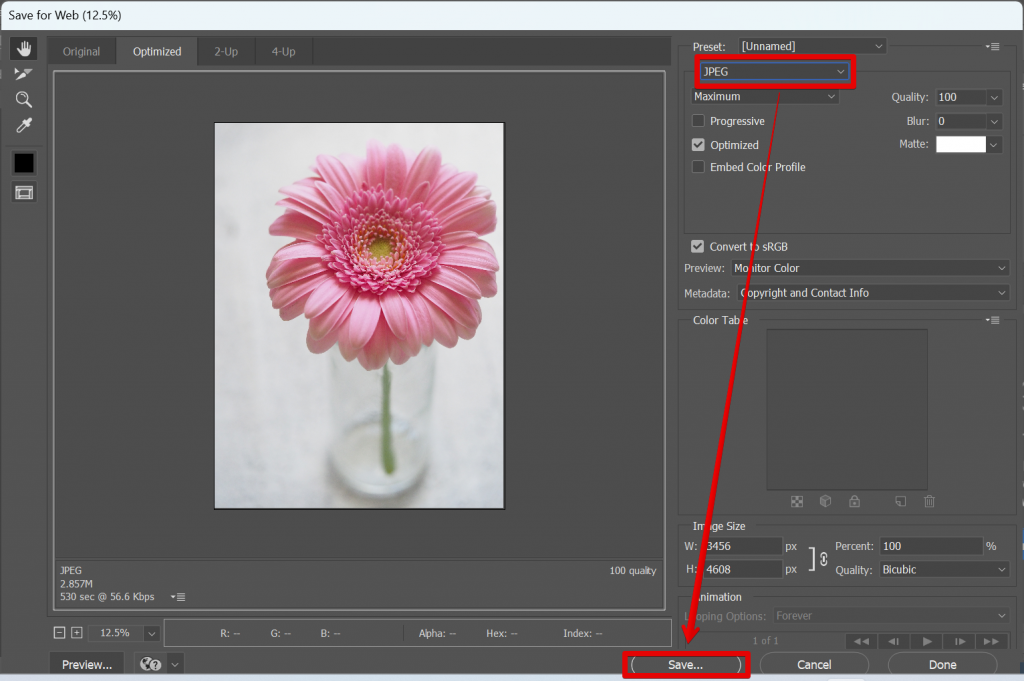This screenshot has height=681, width=1024.
Task: Open the Maximum quality preset dropdown
Action: pos(764,96)
